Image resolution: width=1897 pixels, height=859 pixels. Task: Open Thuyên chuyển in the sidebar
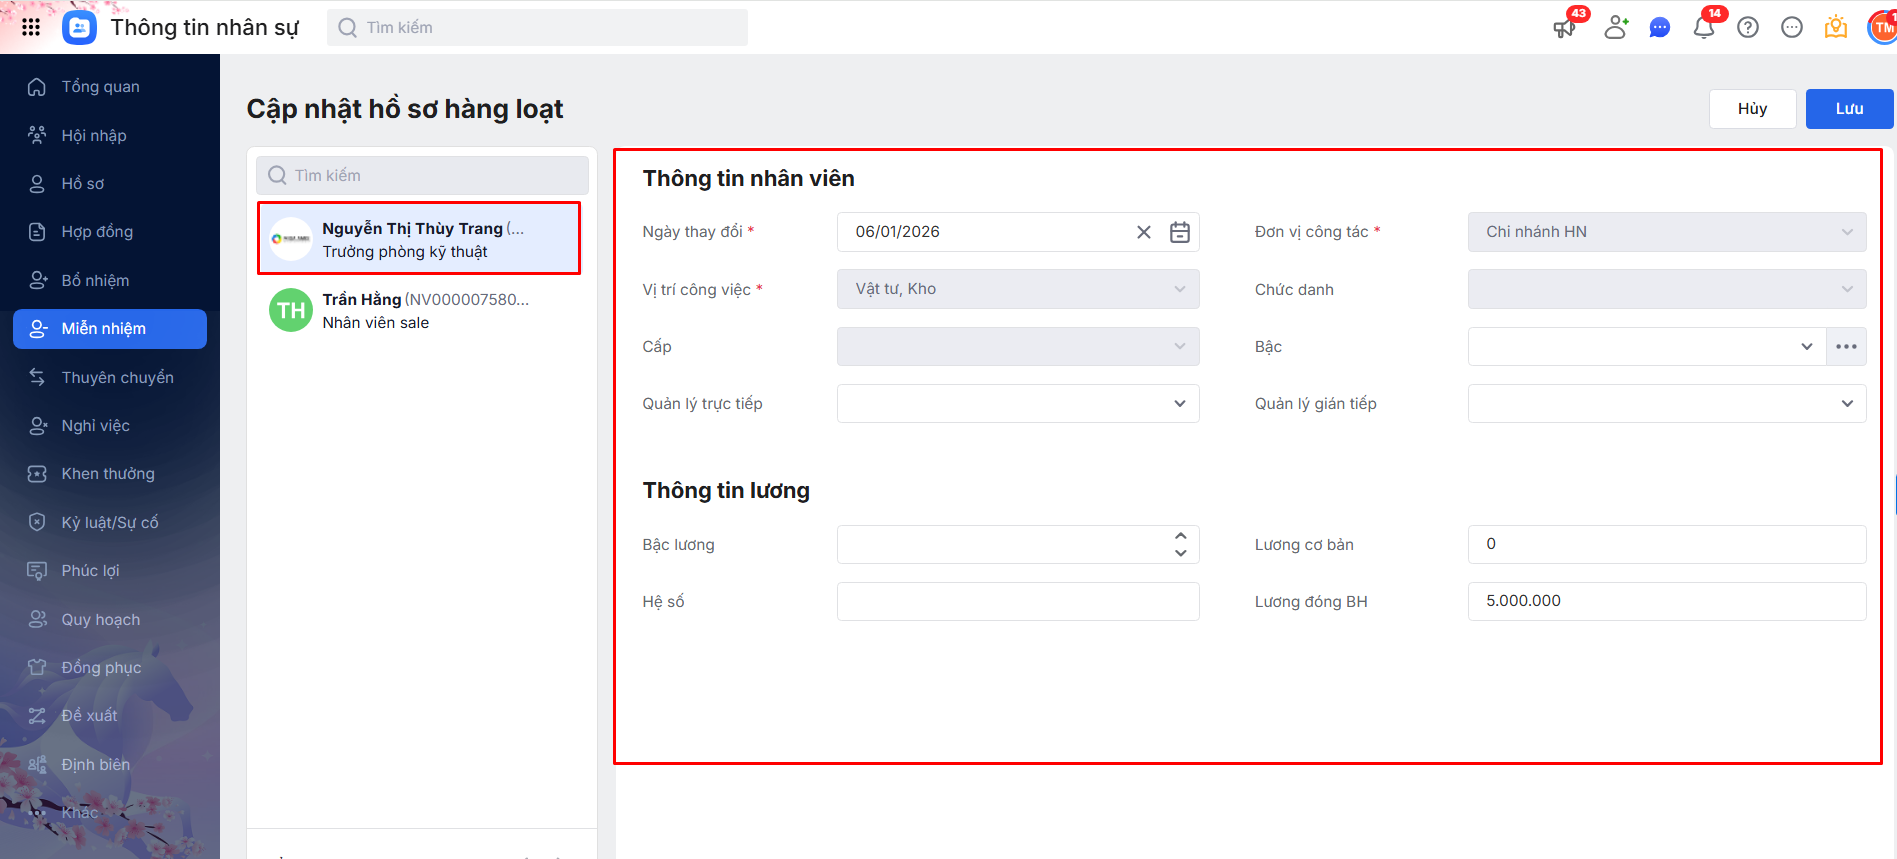(117, 377)
